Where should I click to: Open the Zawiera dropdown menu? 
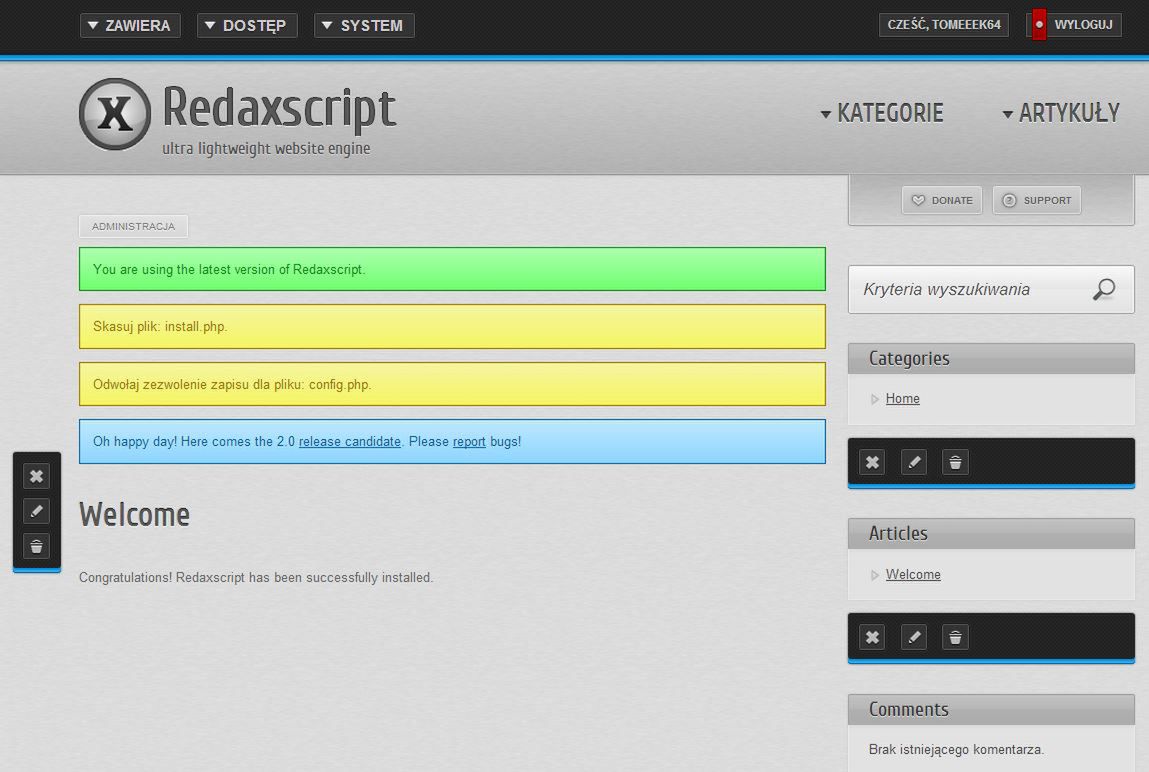click(130, 26)
